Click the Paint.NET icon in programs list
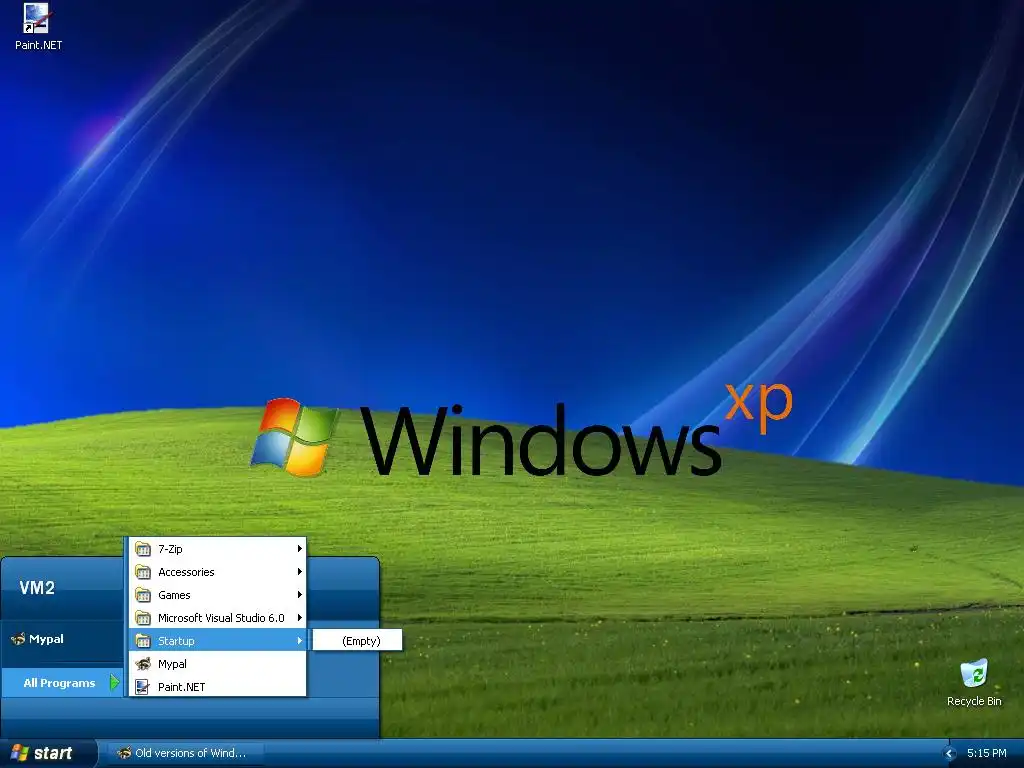 [x=143, y=687]
